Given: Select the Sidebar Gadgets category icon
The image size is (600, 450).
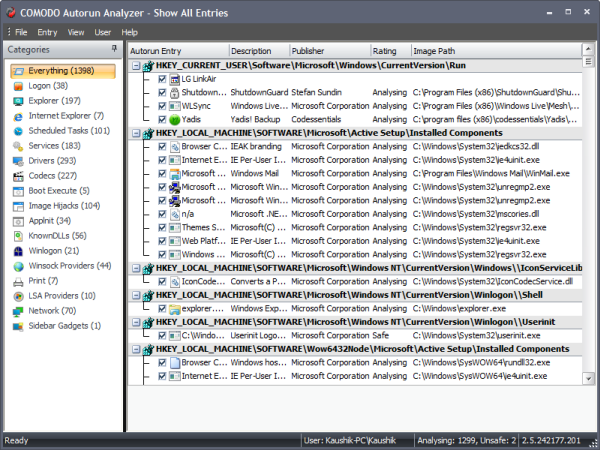Looking at the screenshot, I should [19, 326].
